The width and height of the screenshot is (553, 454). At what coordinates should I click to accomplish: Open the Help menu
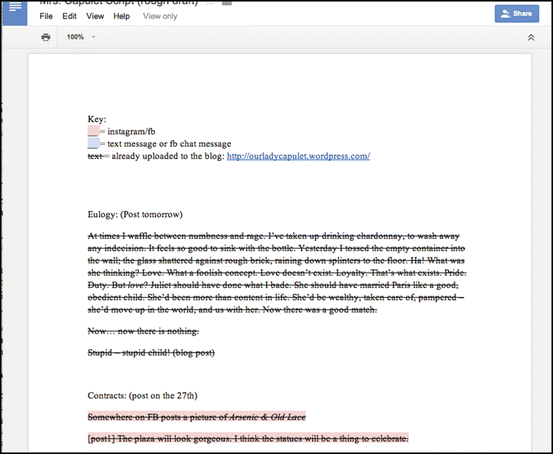[121, 16]
